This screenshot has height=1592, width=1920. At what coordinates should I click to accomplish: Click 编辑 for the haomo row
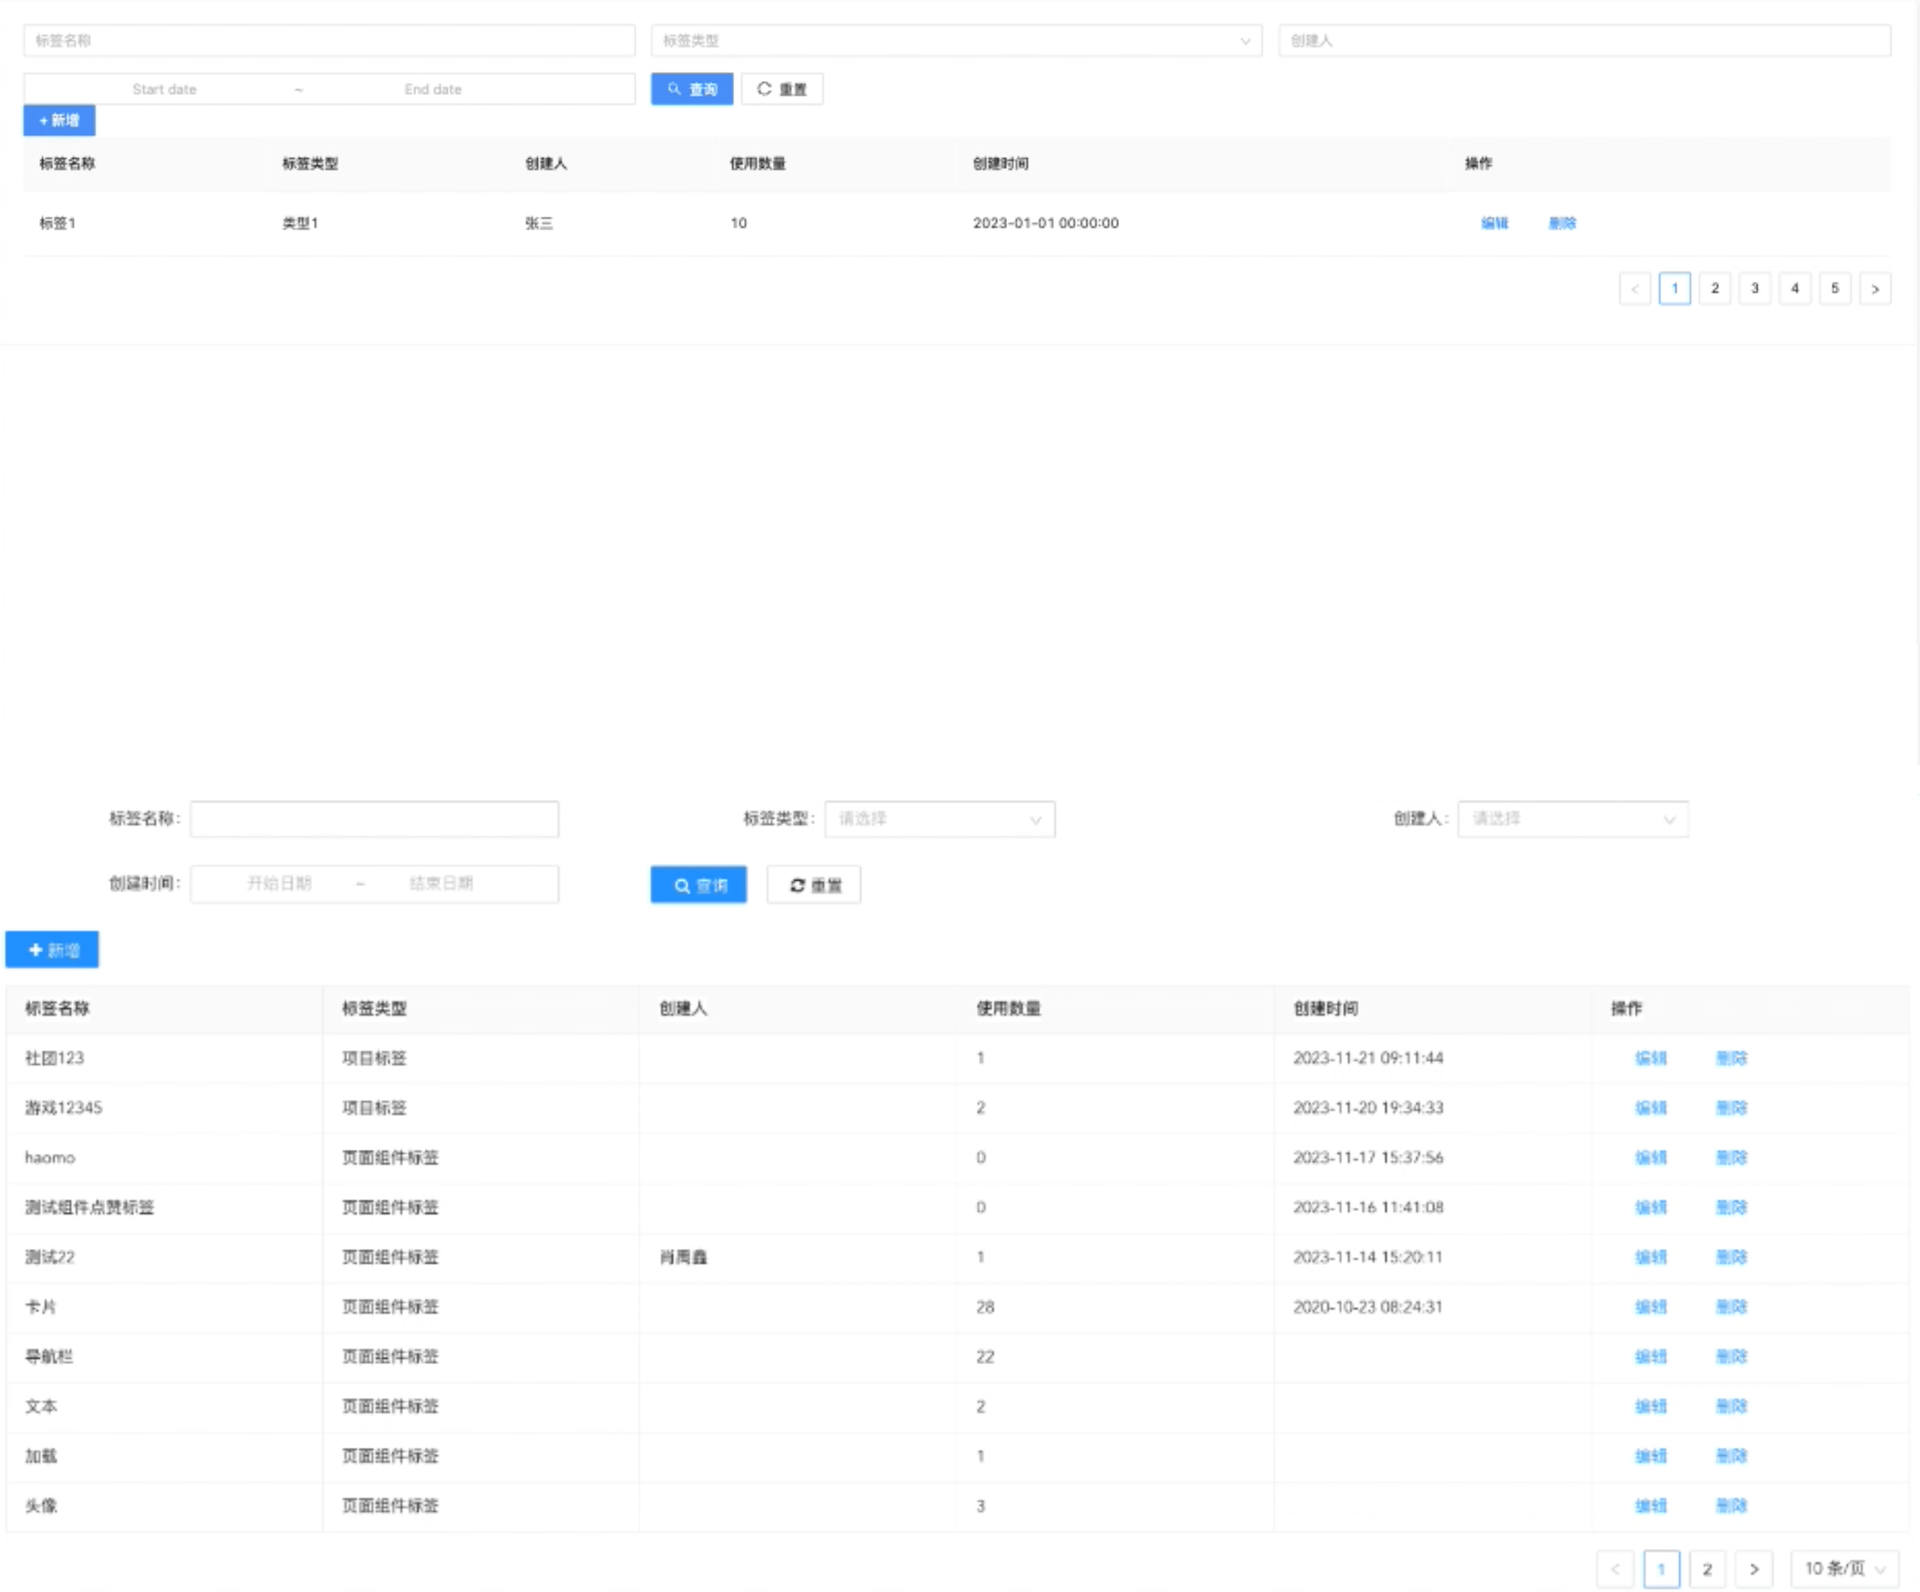pos(1650,1157)
